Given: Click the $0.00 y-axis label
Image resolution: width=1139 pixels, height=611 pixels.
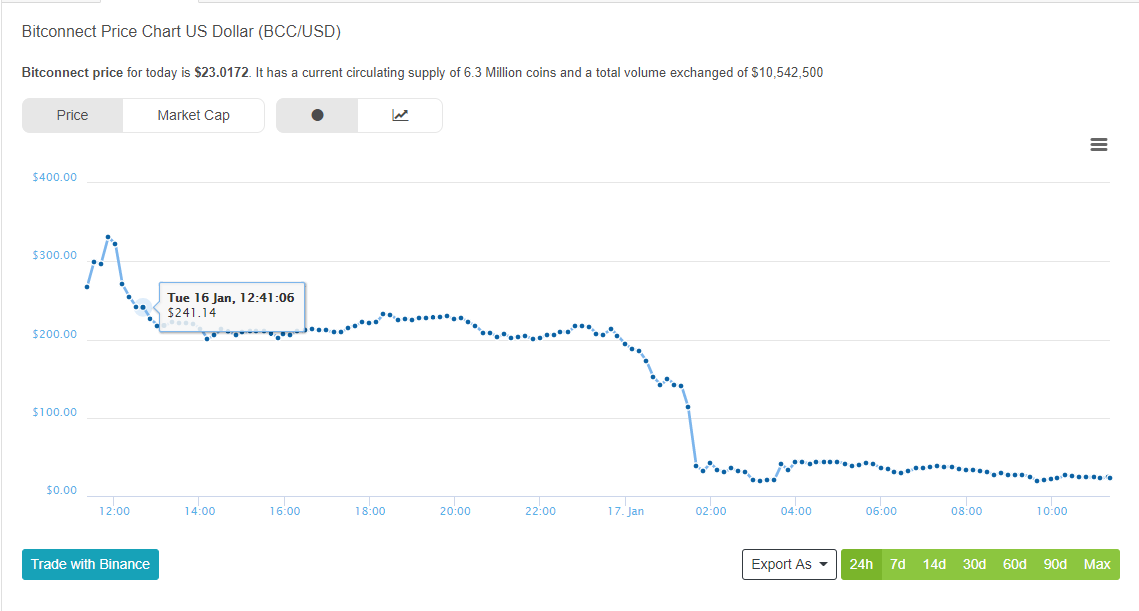Looking at the screenshot, I should point(61,490).
